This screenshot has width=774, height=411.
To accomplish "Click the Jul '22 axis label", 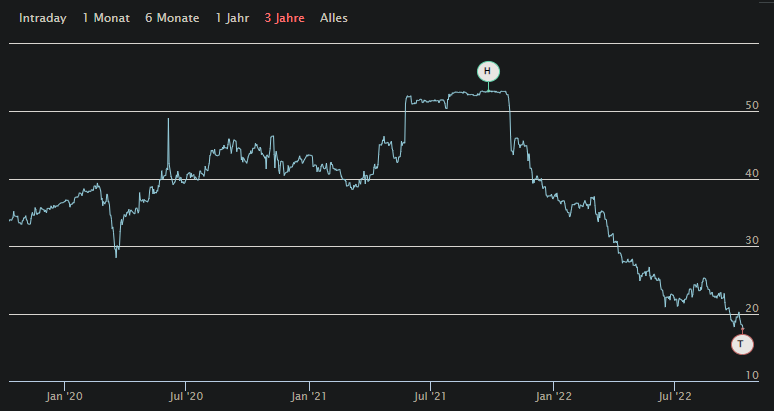I will [675, 396].
